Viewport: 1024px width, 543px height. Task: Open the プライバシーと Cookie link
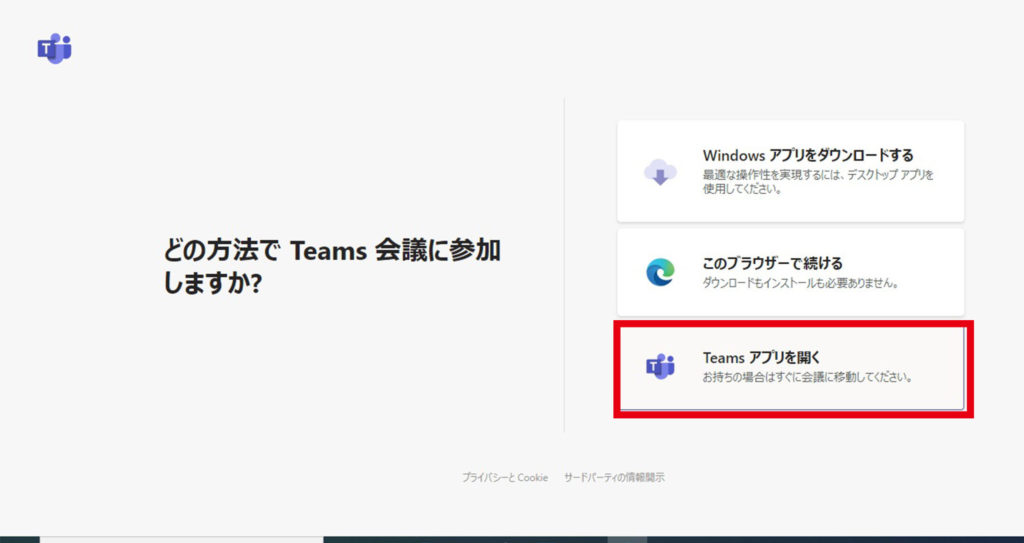pos(505,478)
